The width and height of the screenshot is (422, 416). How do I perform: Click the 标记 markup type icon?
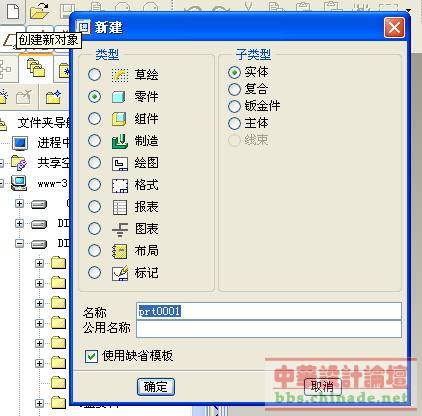[120, 273]
